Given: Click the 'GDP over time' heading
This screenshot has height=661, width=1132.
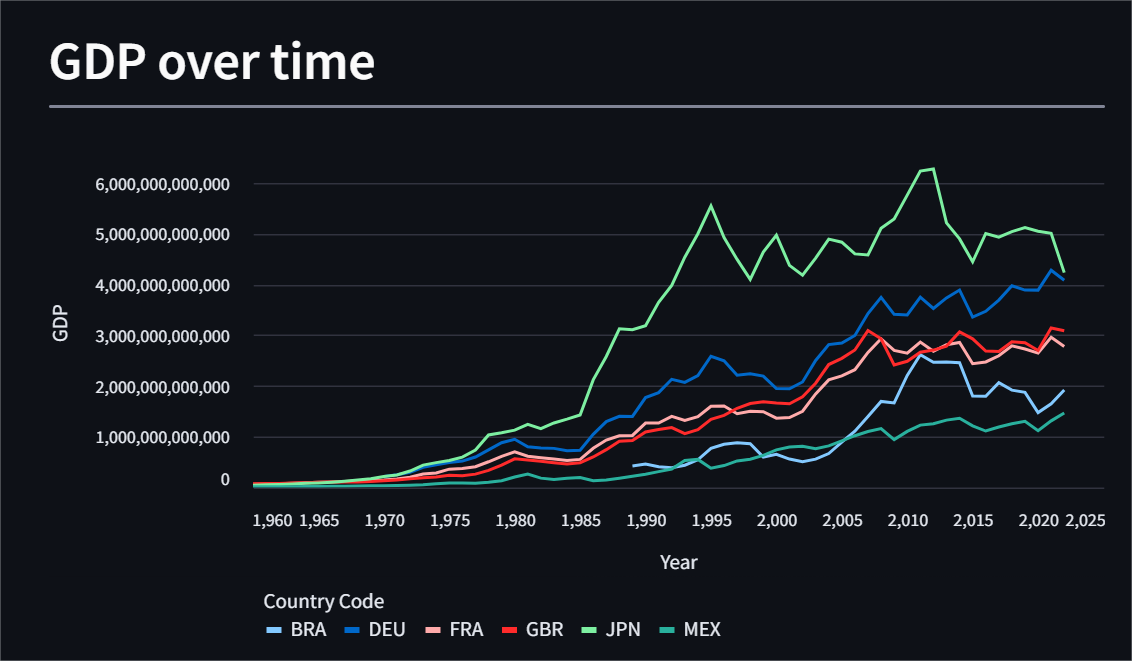Looking at the screenshot, I should [x=212, y=61].
